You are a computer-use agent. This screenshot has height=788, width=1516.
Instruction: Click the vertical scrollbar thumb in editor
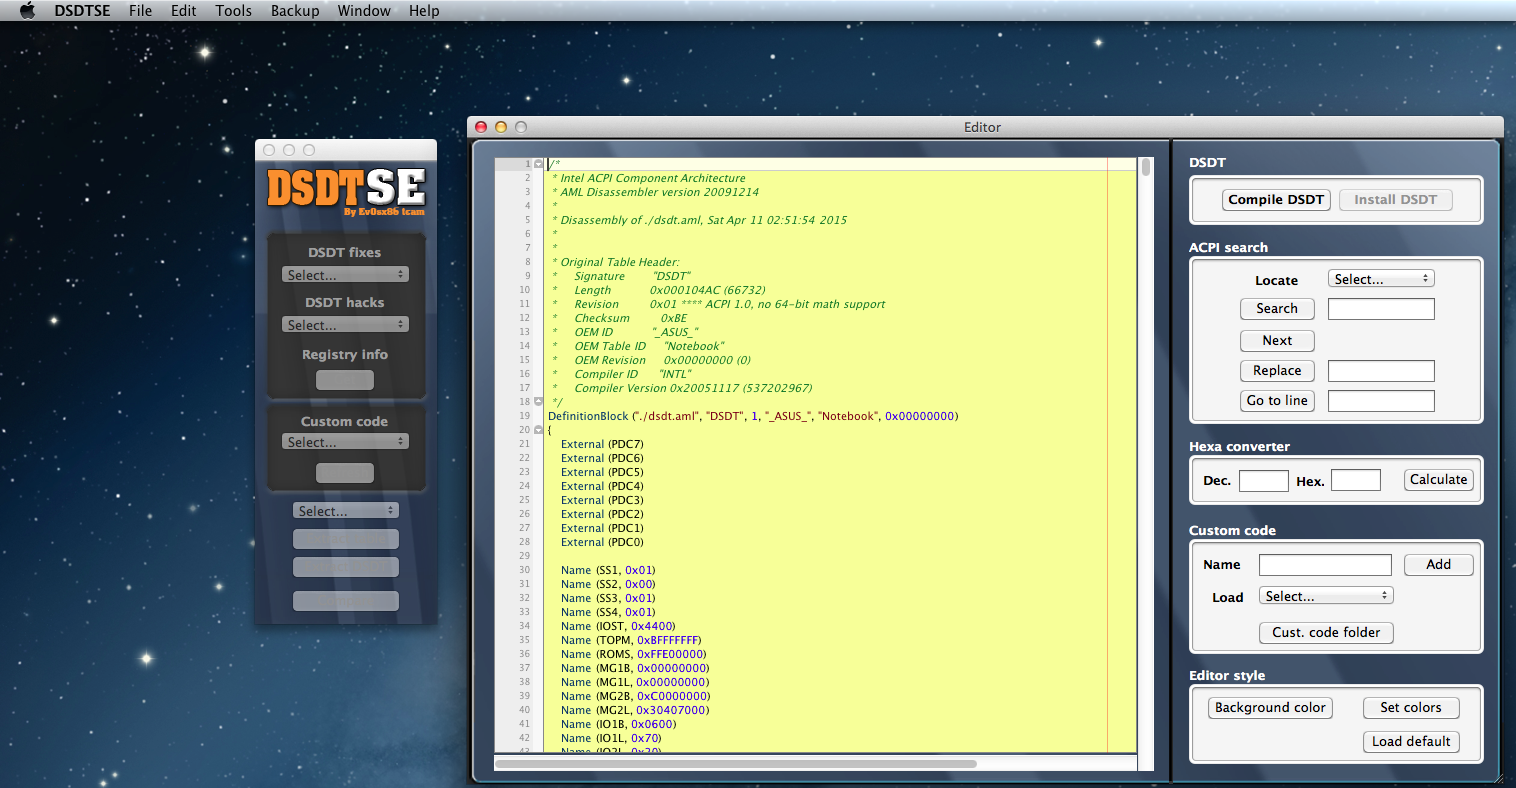point(1146,167)
